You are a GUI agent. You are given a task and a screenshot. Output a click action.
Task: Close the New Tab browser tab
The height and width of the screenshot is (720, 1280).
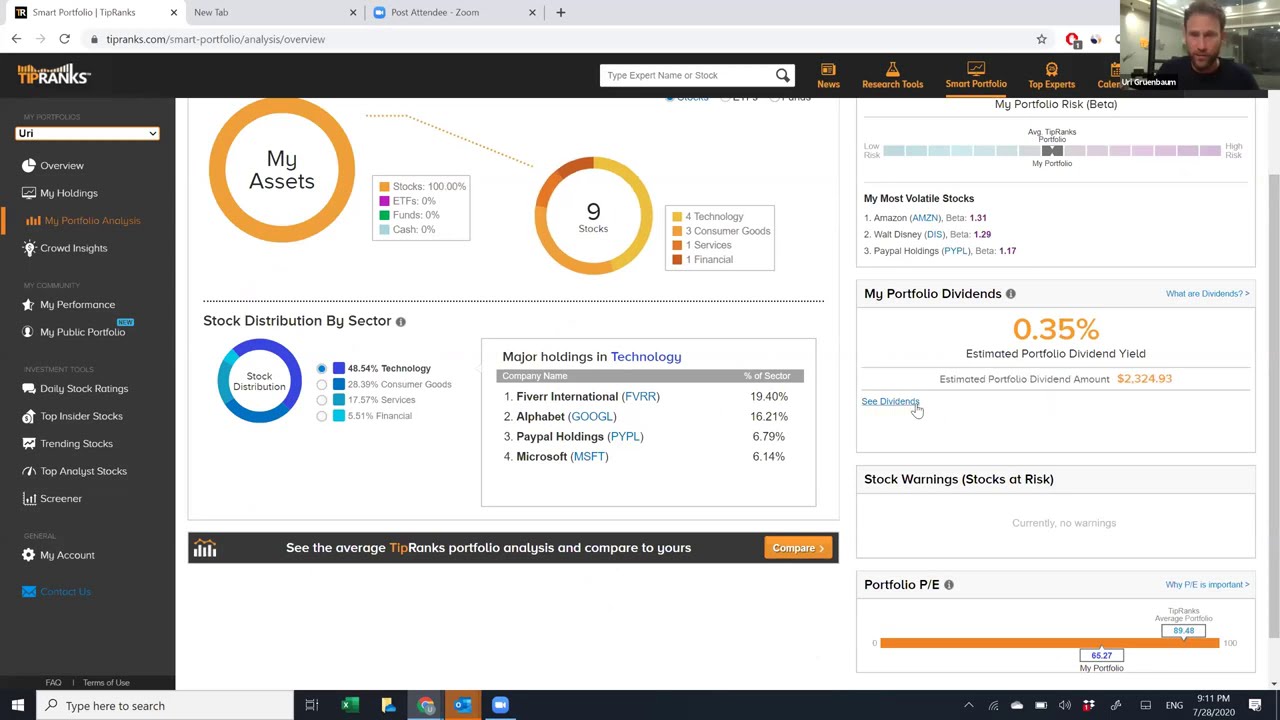(x=353, y=12)
